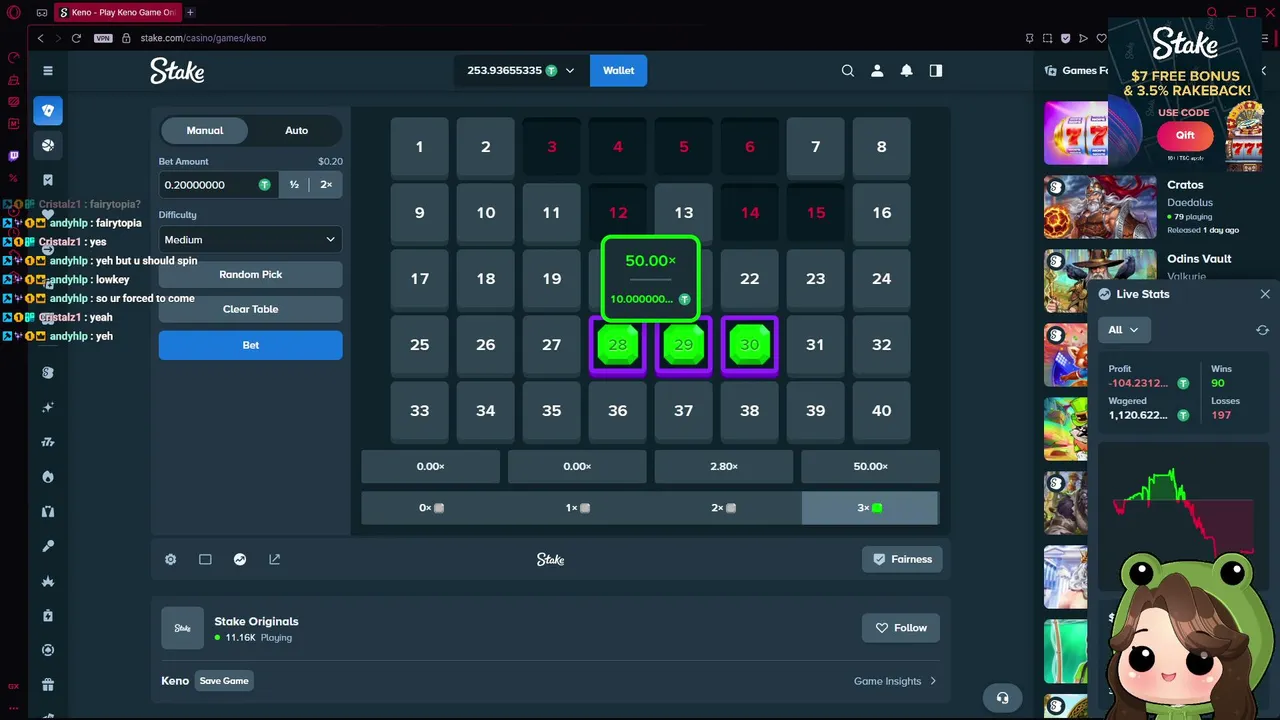Toggle the side panel layout icon
This screenshot has width=1280, height=720.
(x=936, y=71)
